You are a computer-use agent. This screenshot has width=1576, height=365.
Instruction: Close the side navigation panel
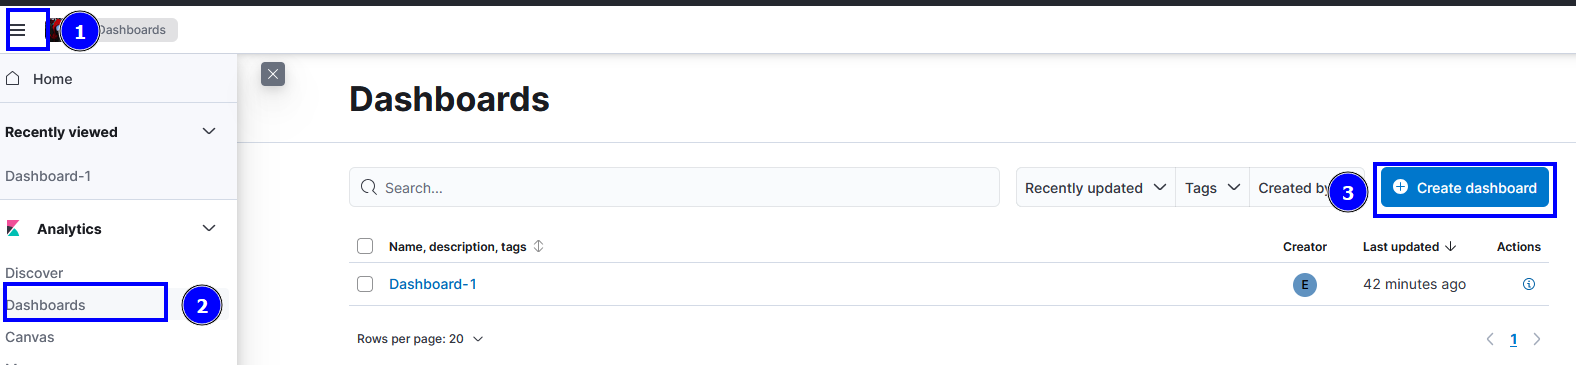click(273, 74)
